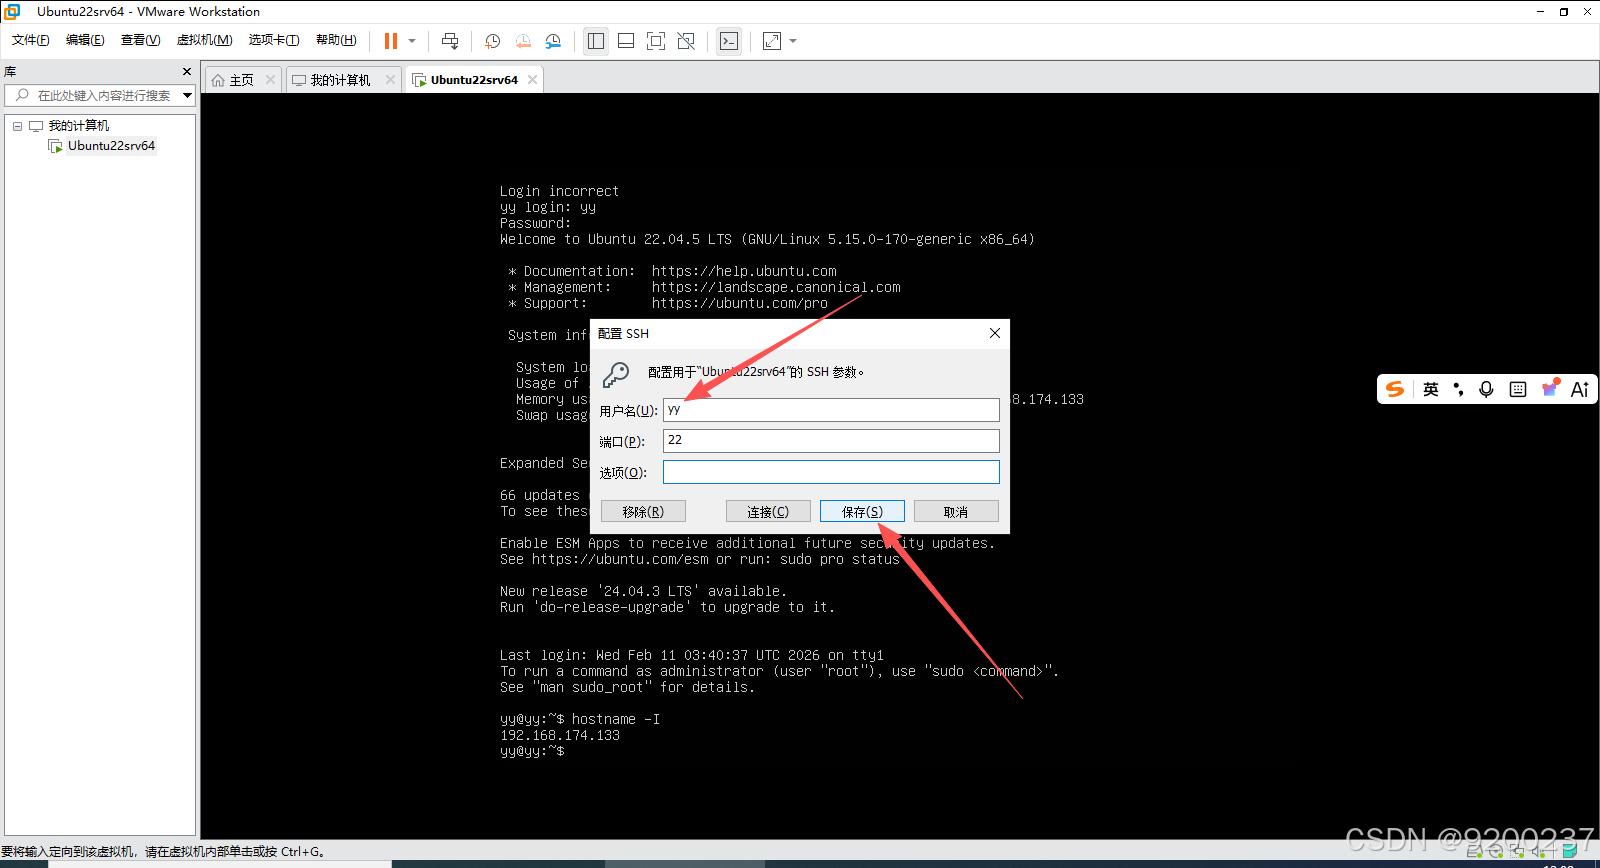Screen dimensions: 1600x868
Task: Click the 取消 button
Action: (956, 511)
